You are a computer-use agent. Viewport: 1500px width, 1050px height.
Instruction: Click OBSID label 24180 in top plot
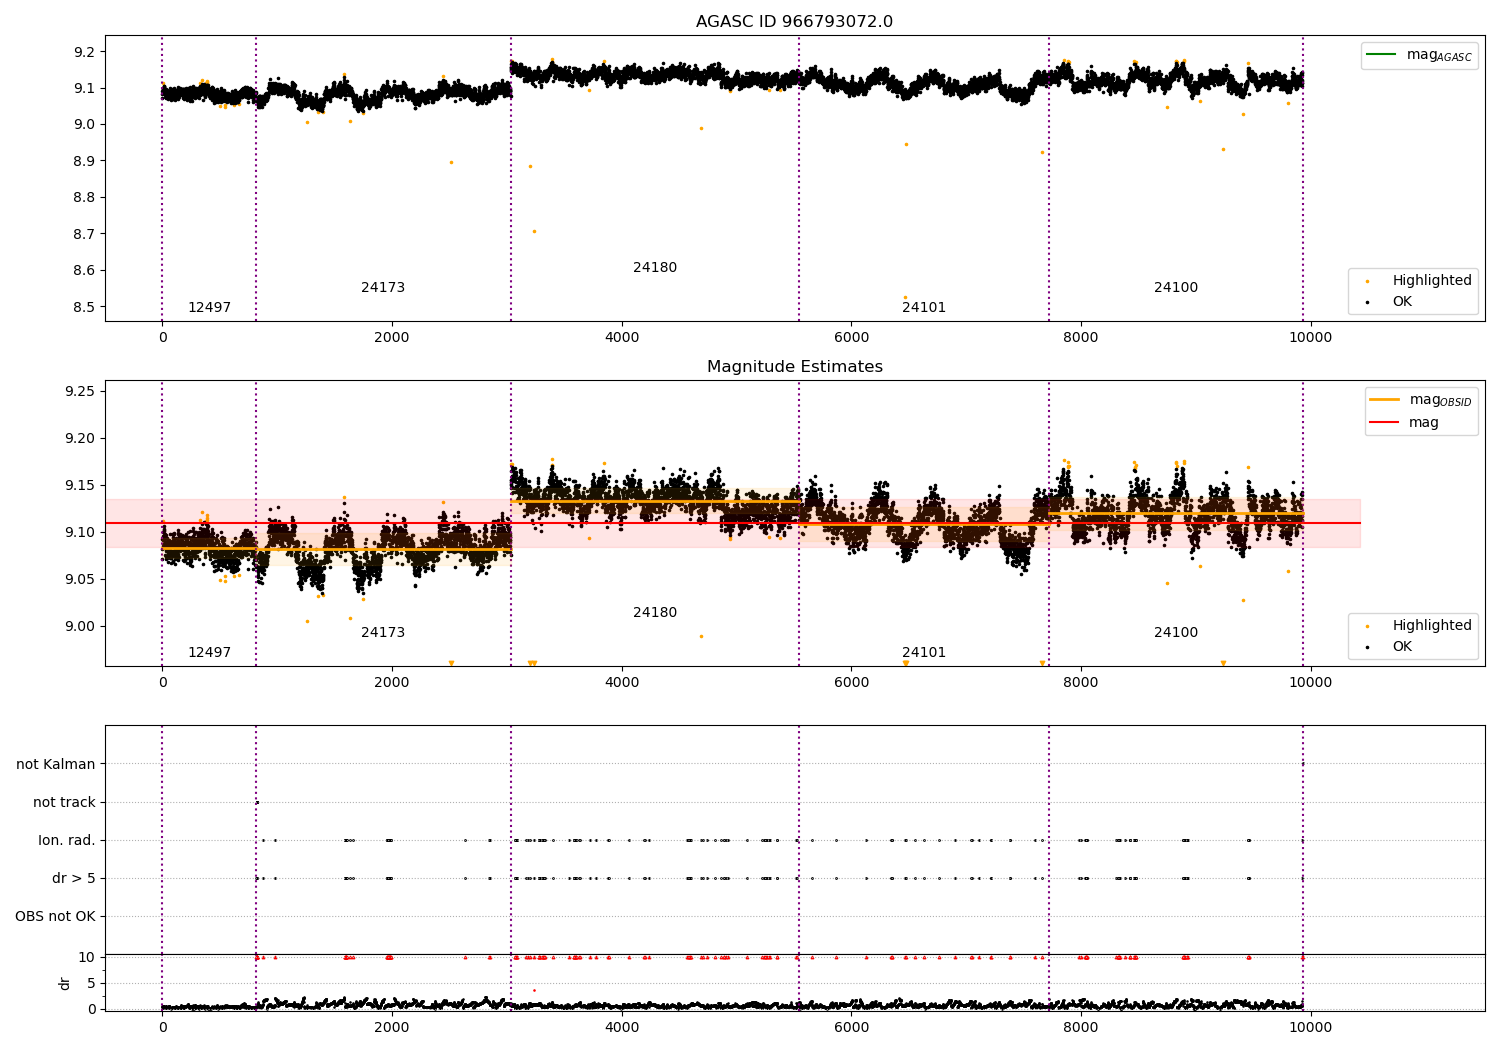click(x=655, y=267)
